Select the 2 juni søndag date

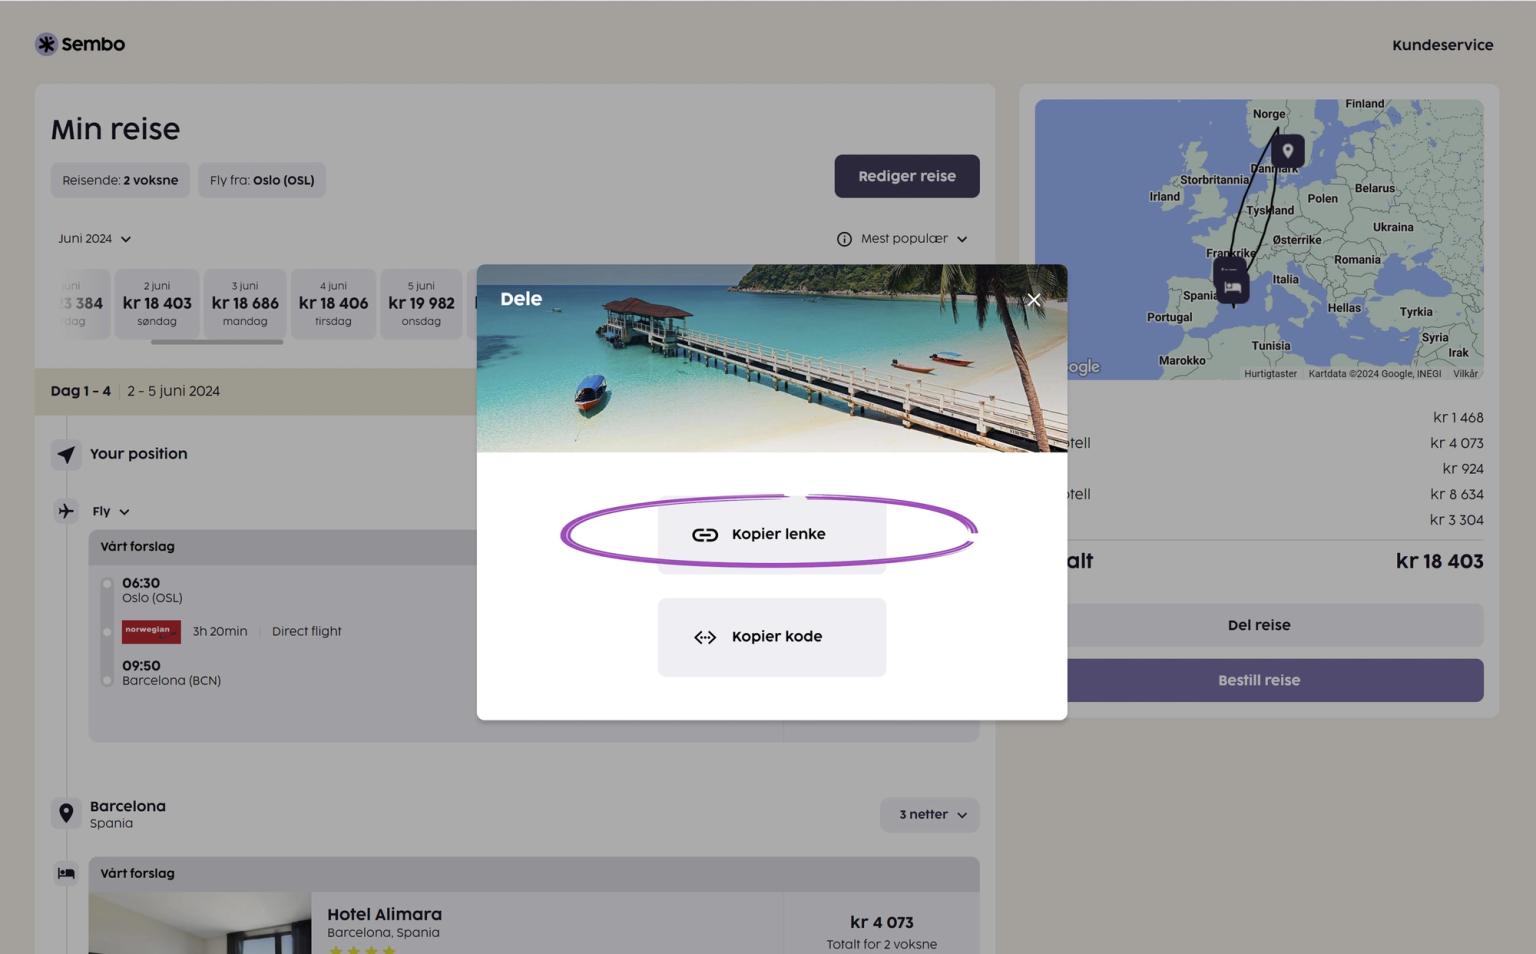pos(157,304)
